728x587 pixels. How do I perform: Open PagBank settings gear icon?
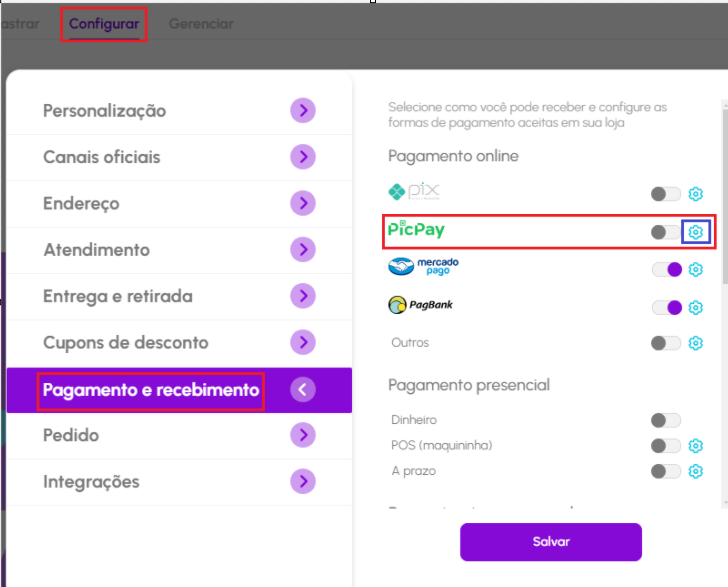click(696, 307)
